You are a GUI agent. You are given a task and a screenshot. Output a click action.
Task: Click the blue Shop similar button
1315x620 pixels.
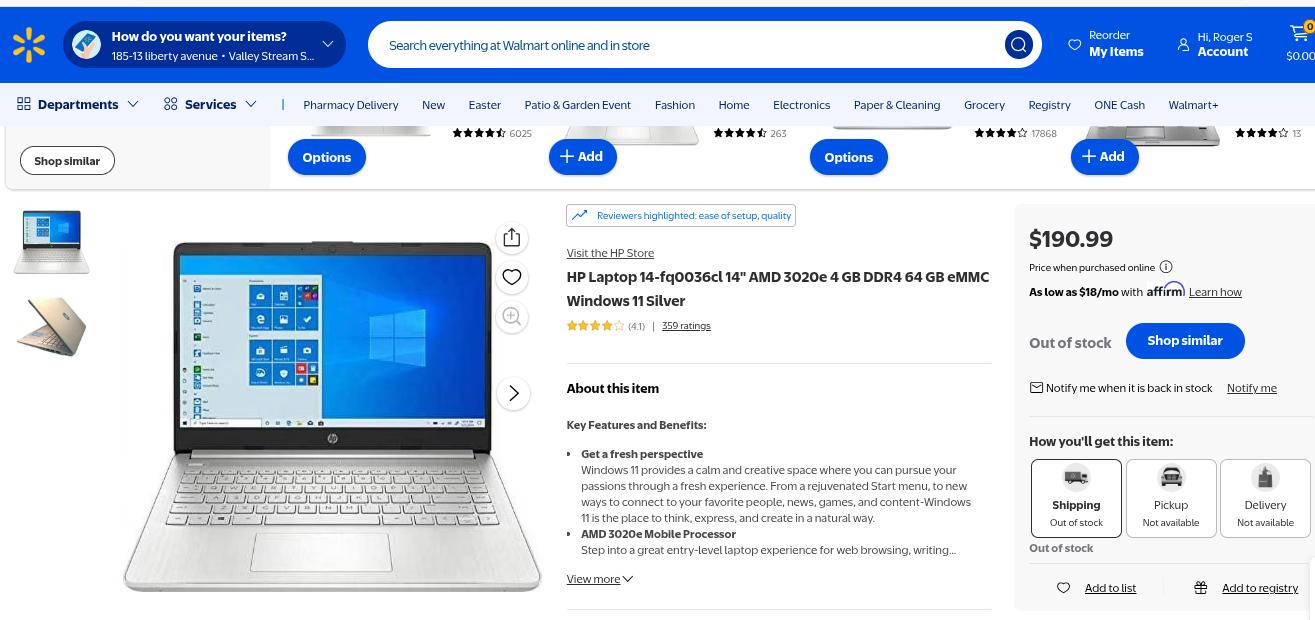point(1185,341)
